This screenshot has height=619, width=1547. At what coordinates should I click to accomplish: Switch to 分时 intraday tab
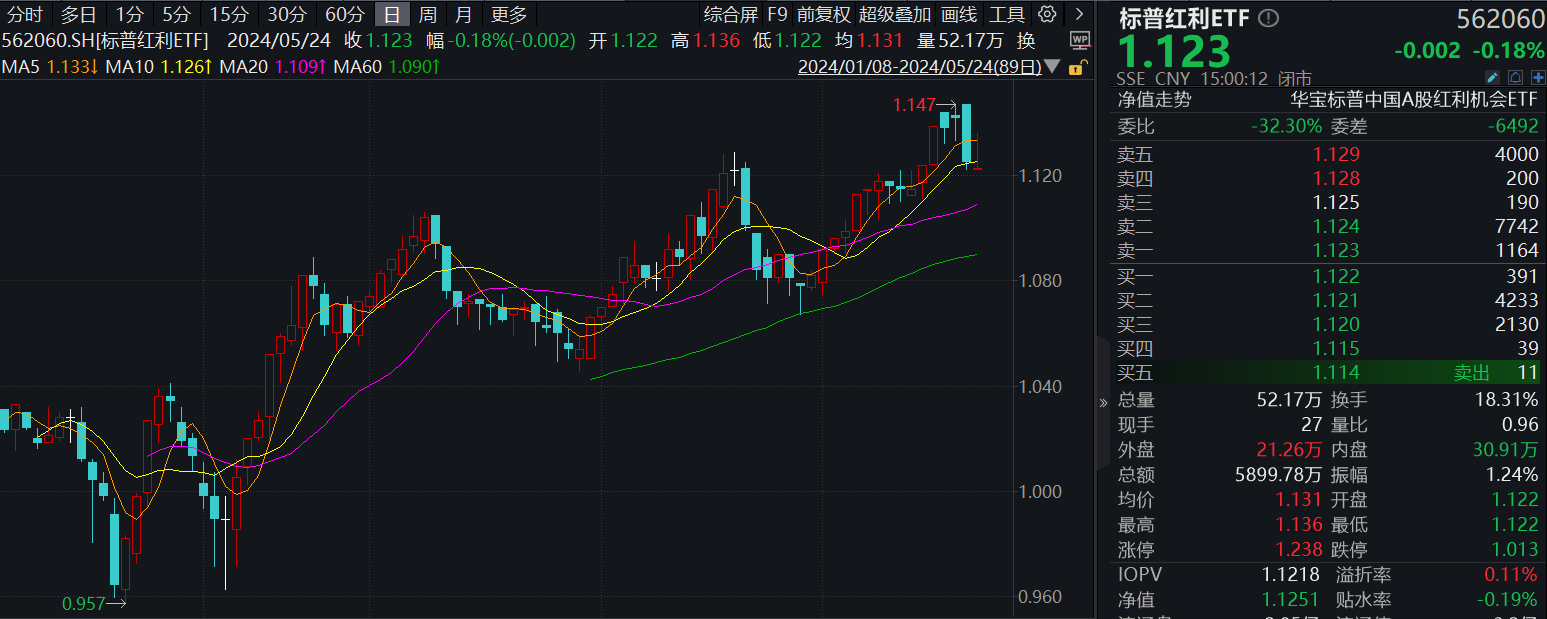point(25,14)
